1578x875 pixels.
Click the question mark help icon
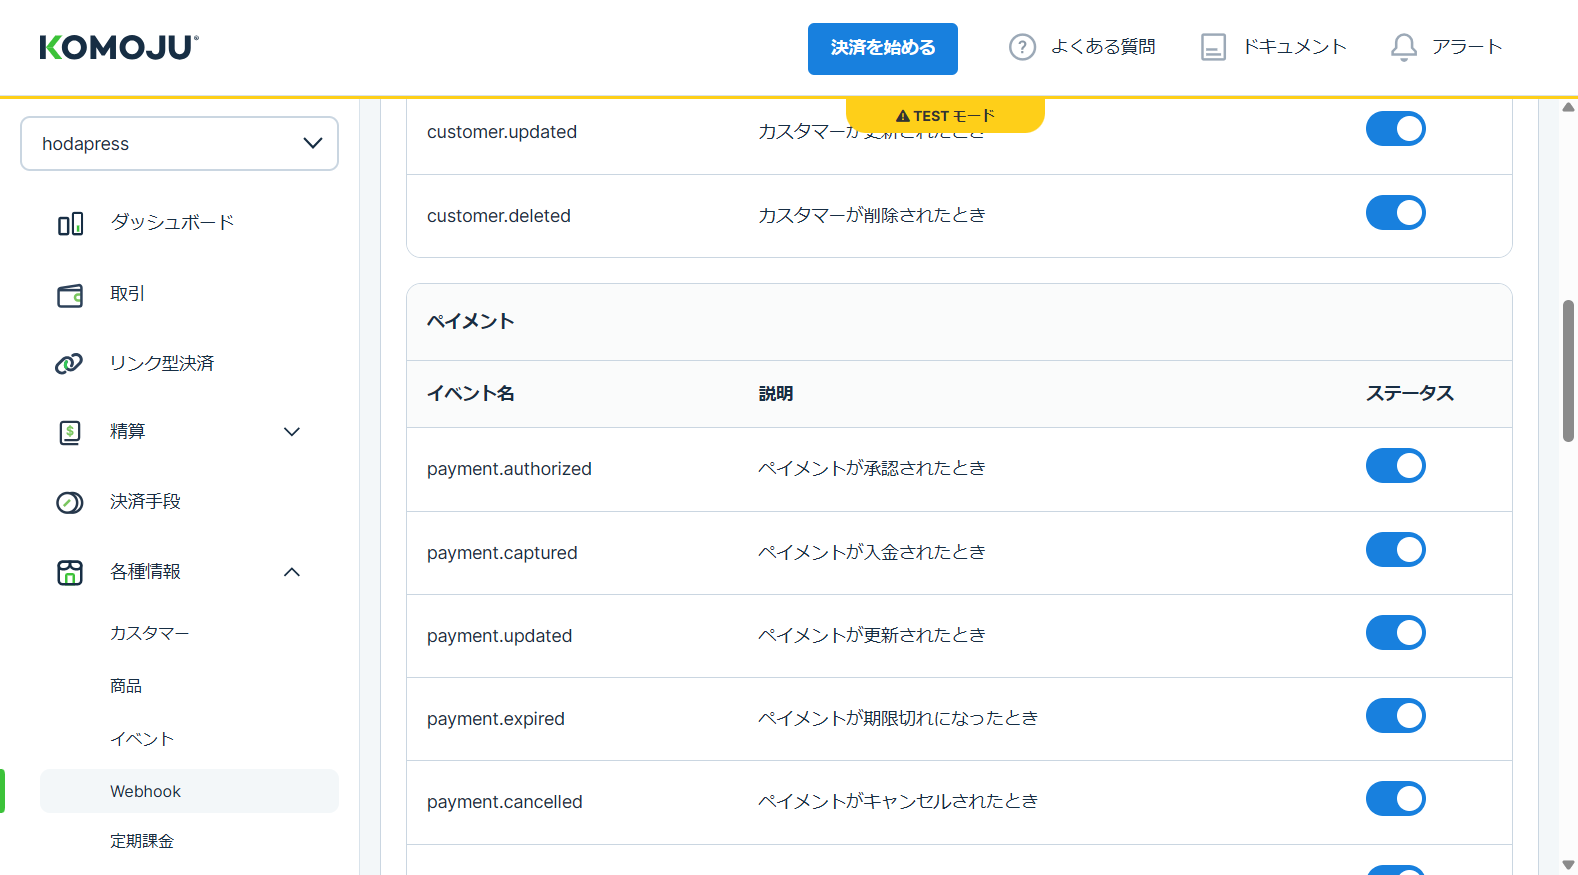(x=1022, y=47)
